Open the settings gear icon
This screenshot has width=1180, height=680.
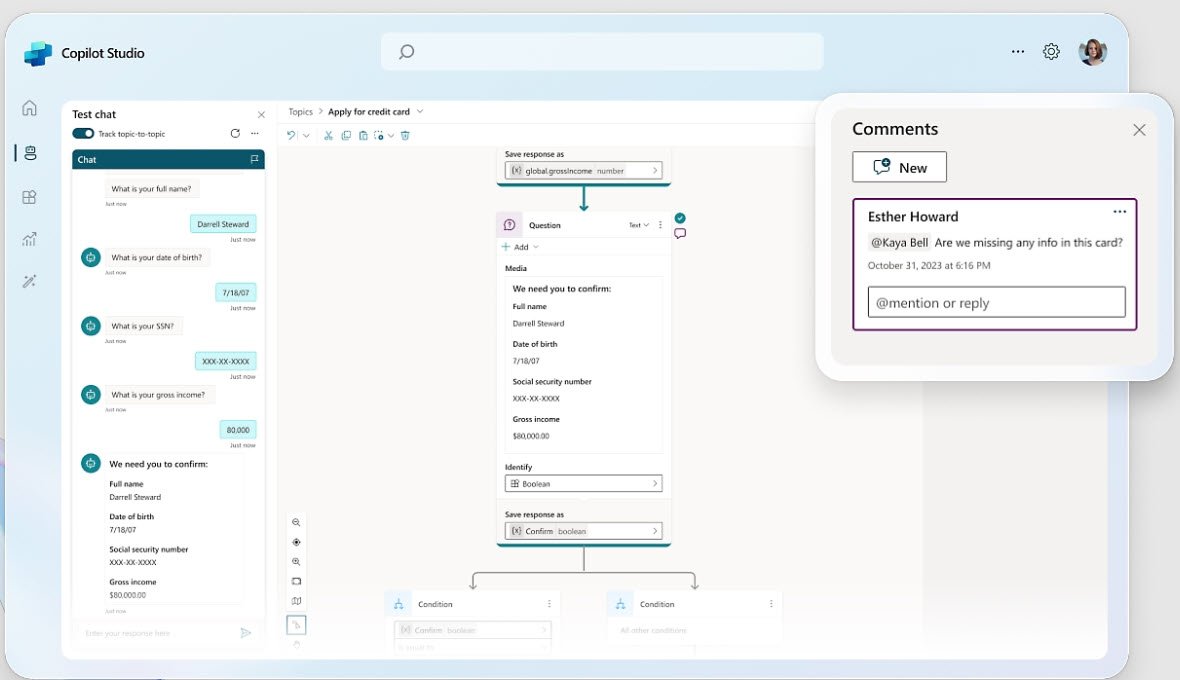point(1051,51)
